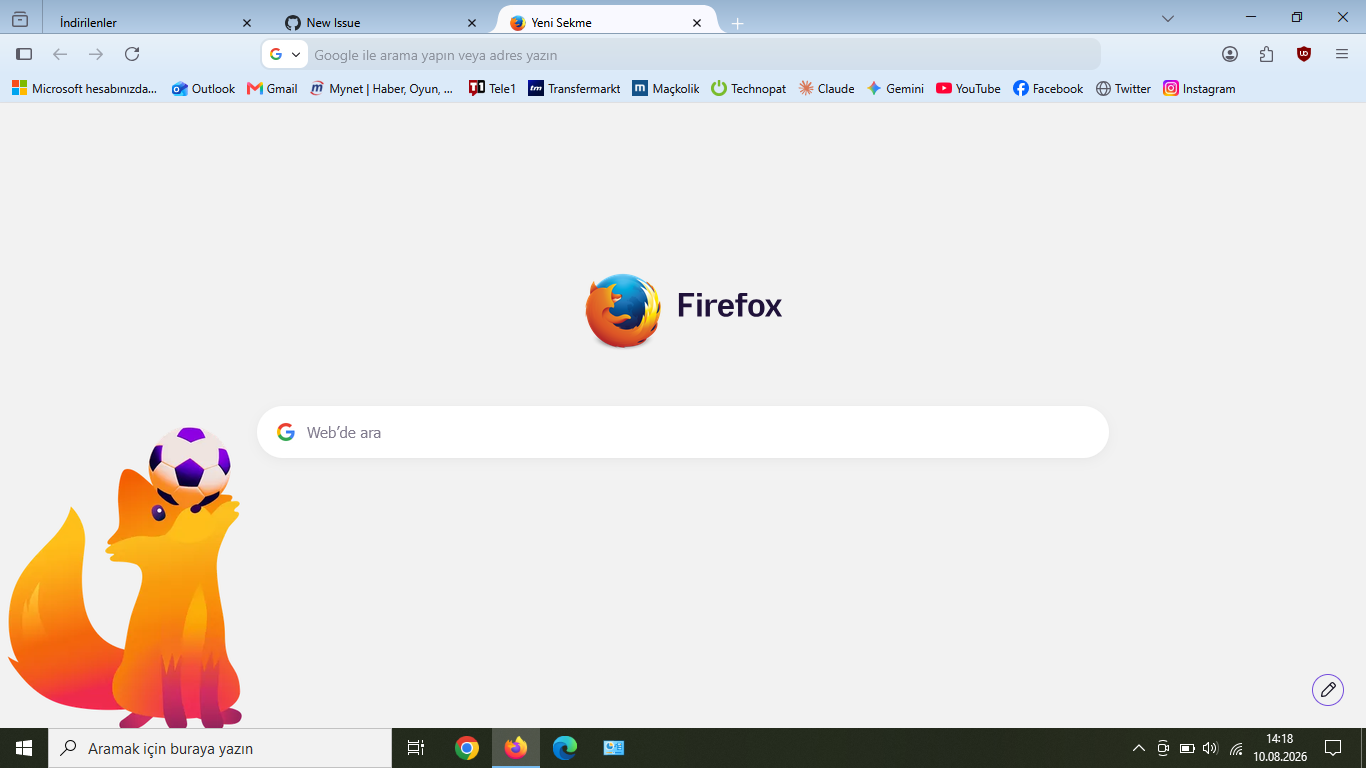
Task: Open the Firefox View icon in tab strip
Action: click(20, 19)
